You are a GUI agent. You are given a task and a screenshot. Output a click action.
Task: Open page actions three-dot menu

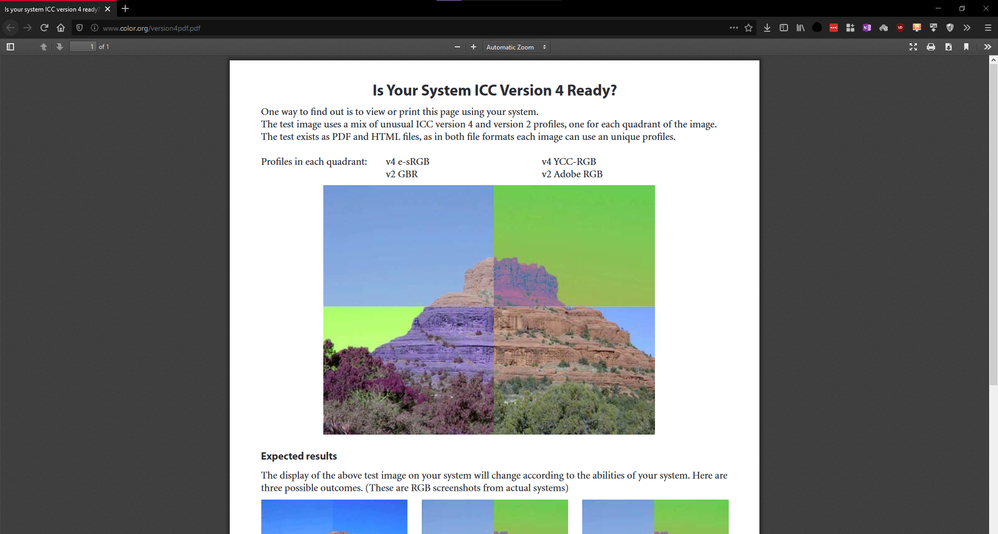click(x=734, y=28)
